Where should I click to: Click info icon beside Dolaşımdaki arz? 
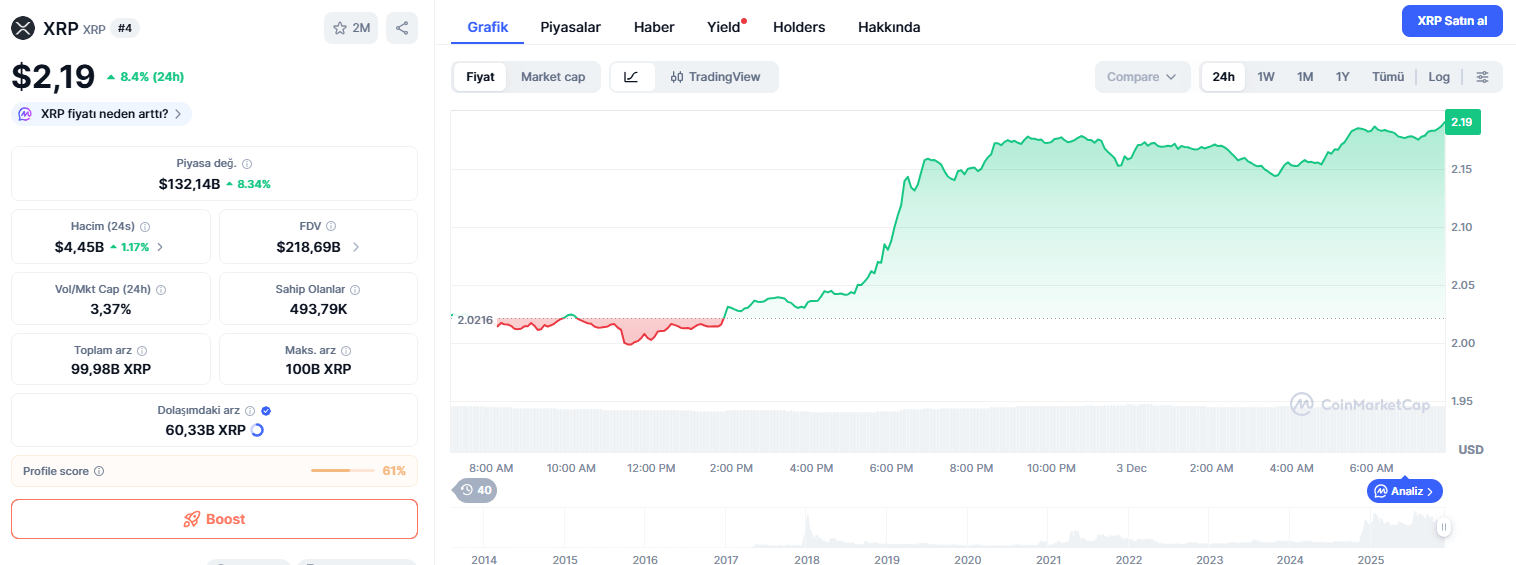coord(250,411)
